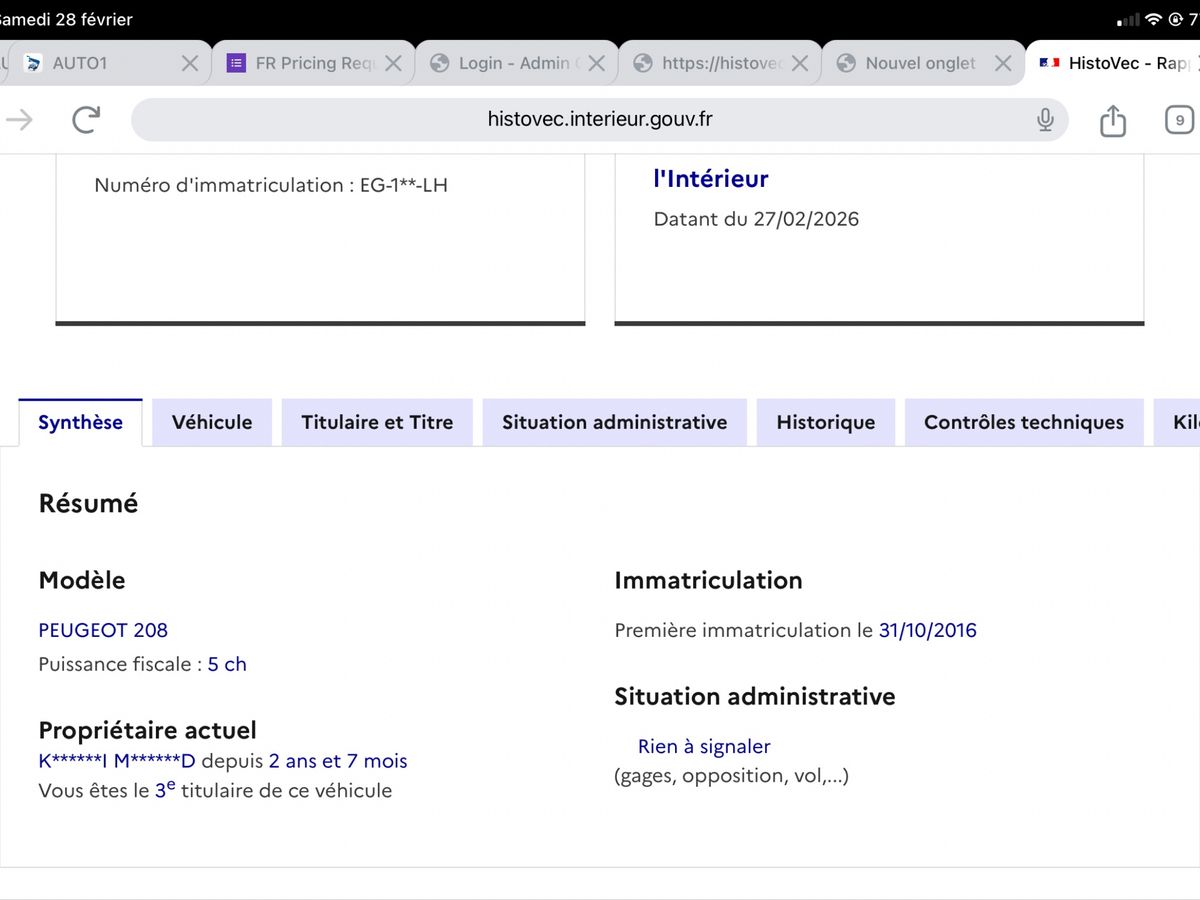Click the Modèle heading
This screenshot has width=1200, height=900.
(x=82, y=580)
